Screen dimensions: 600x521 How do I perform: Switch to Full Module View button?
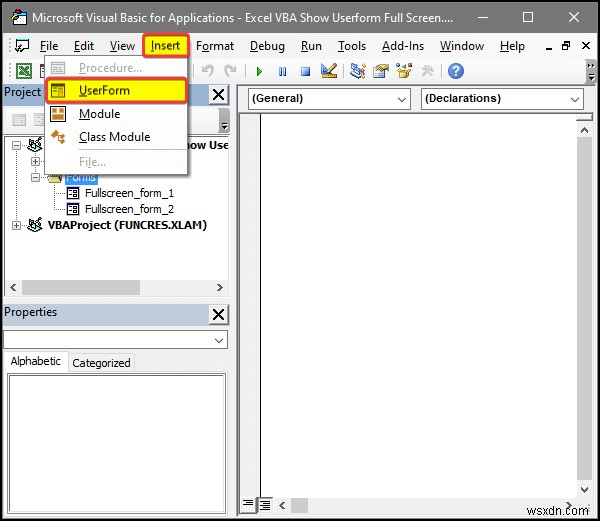point(265,505)
